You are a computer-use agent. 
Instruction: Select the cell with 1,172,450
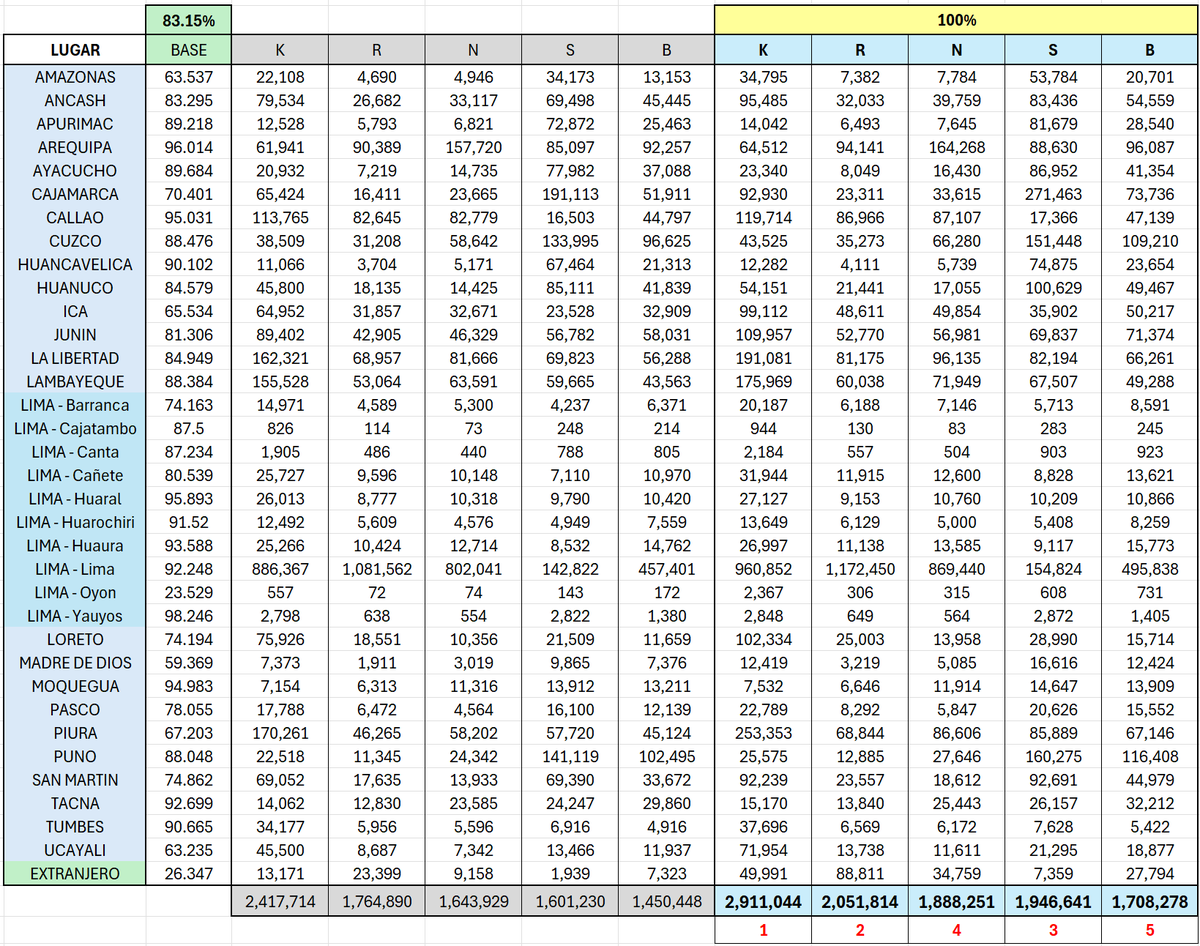861,569
